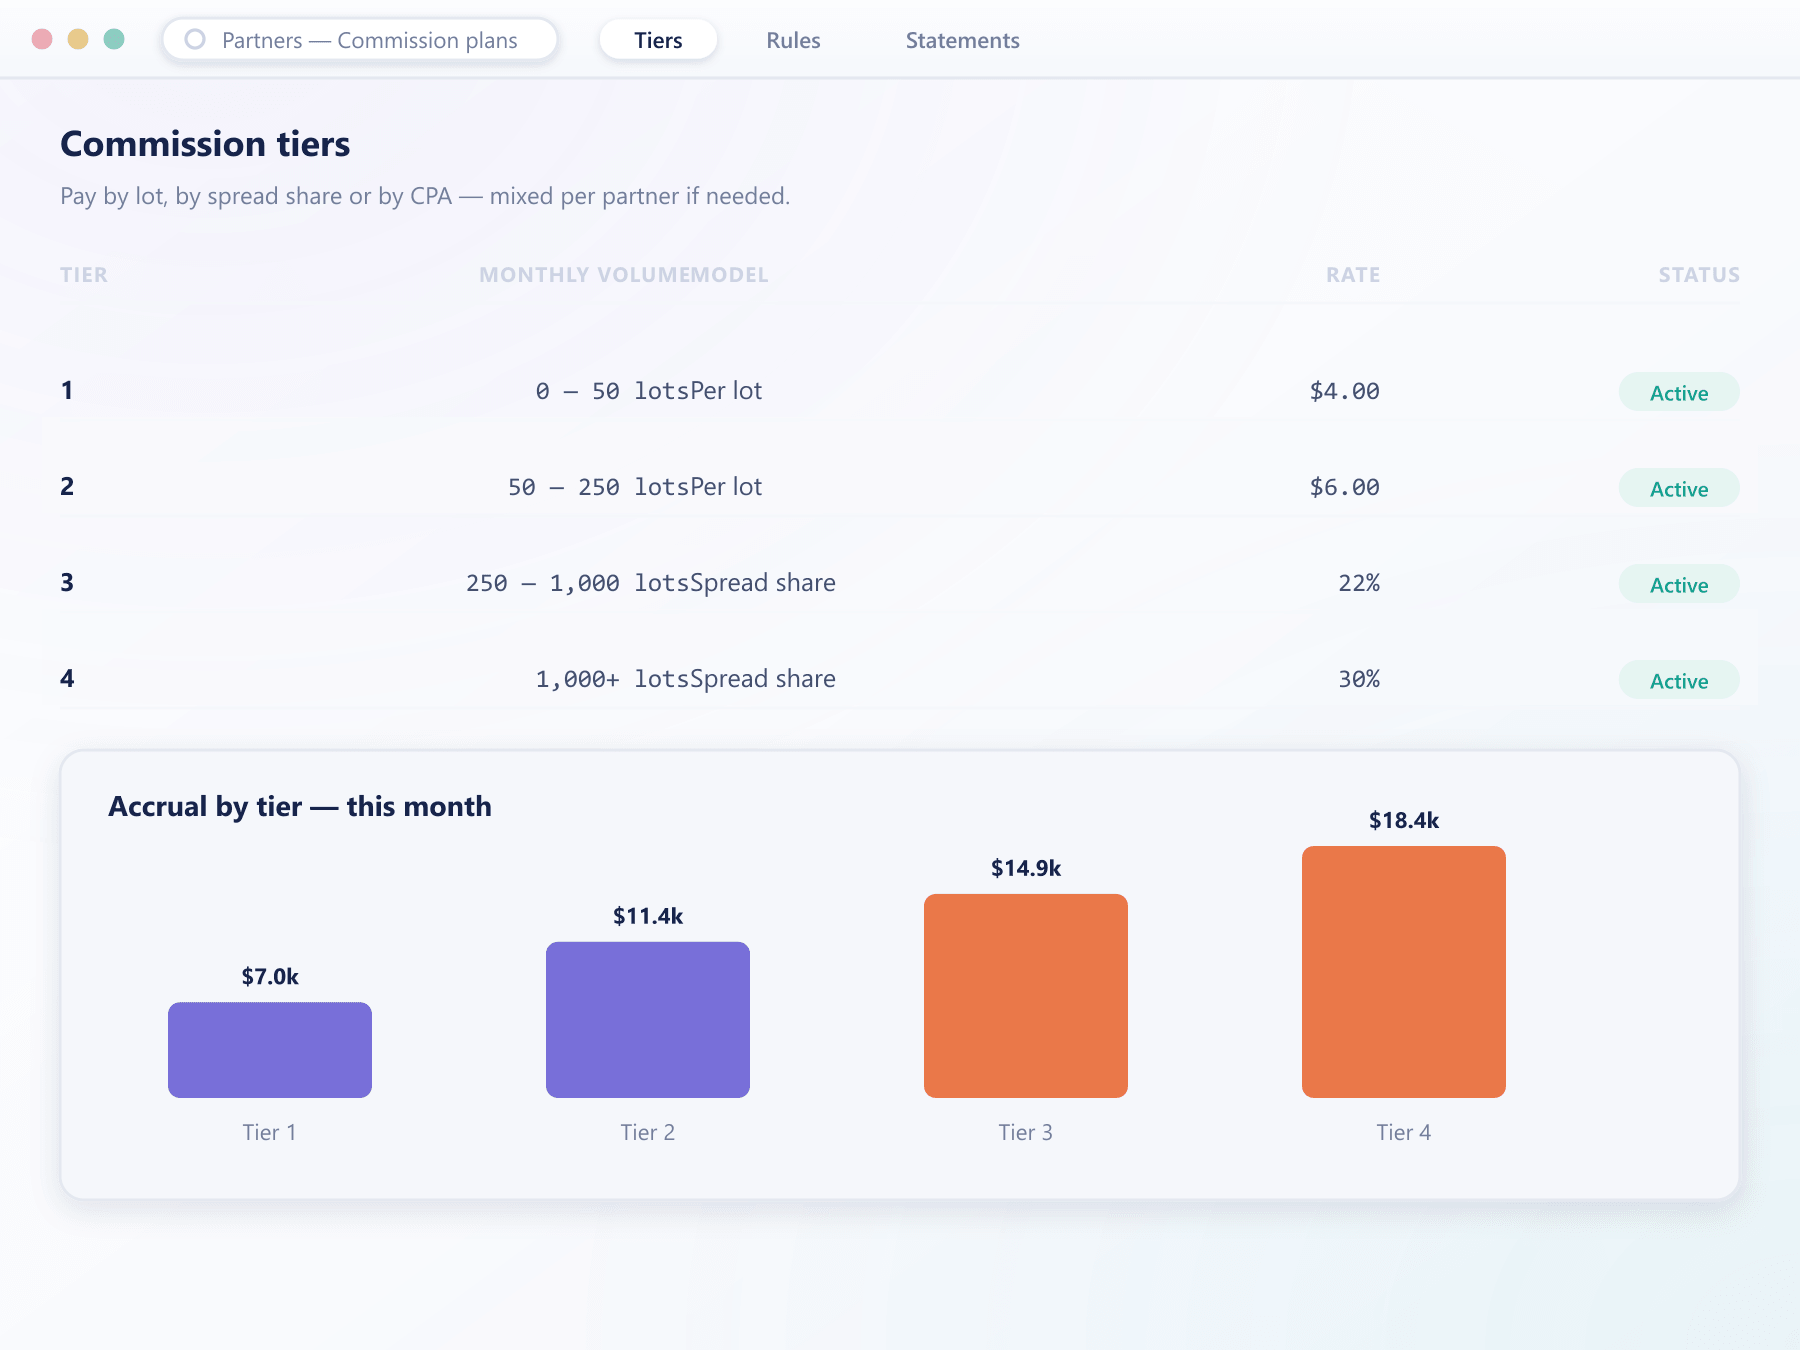
Task: Select the TIER column header
Action: [84, 275]
